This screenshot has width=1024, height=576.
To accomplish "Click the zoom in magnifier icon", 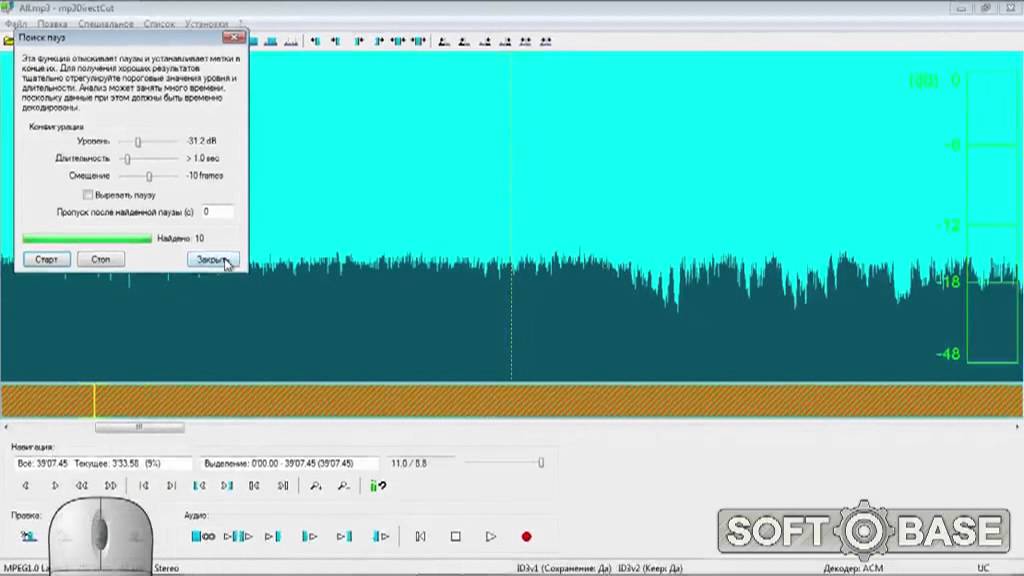I will click(x=316, y=486).
